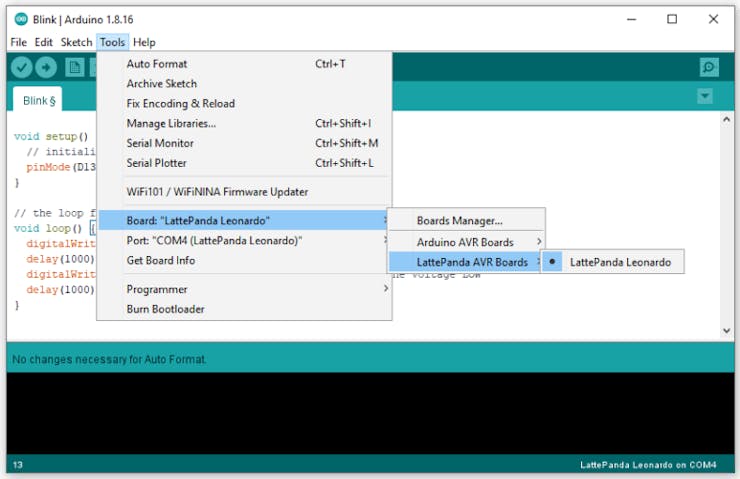The height and width of the screenshot is (479, 740).
Task: Maximize the Arduino window
Action: [672, 19]
